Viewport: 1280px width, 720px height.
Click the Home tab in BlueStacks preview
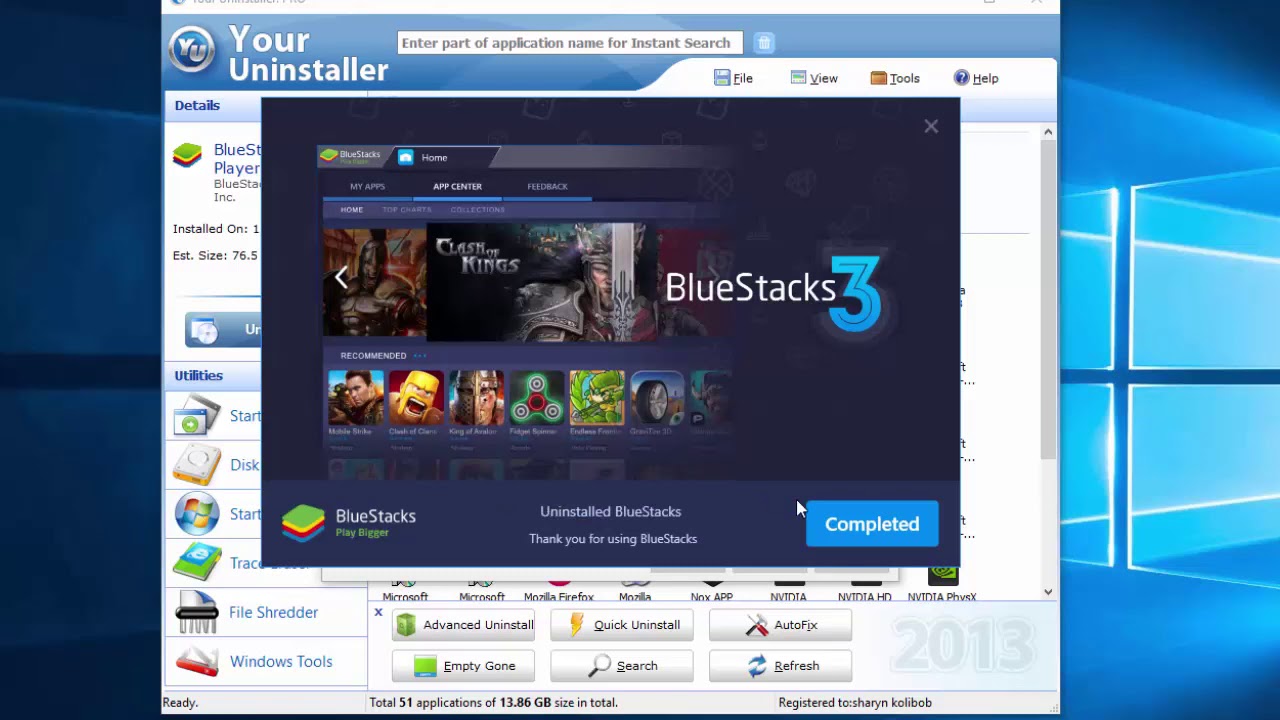[x=434, y=157]
